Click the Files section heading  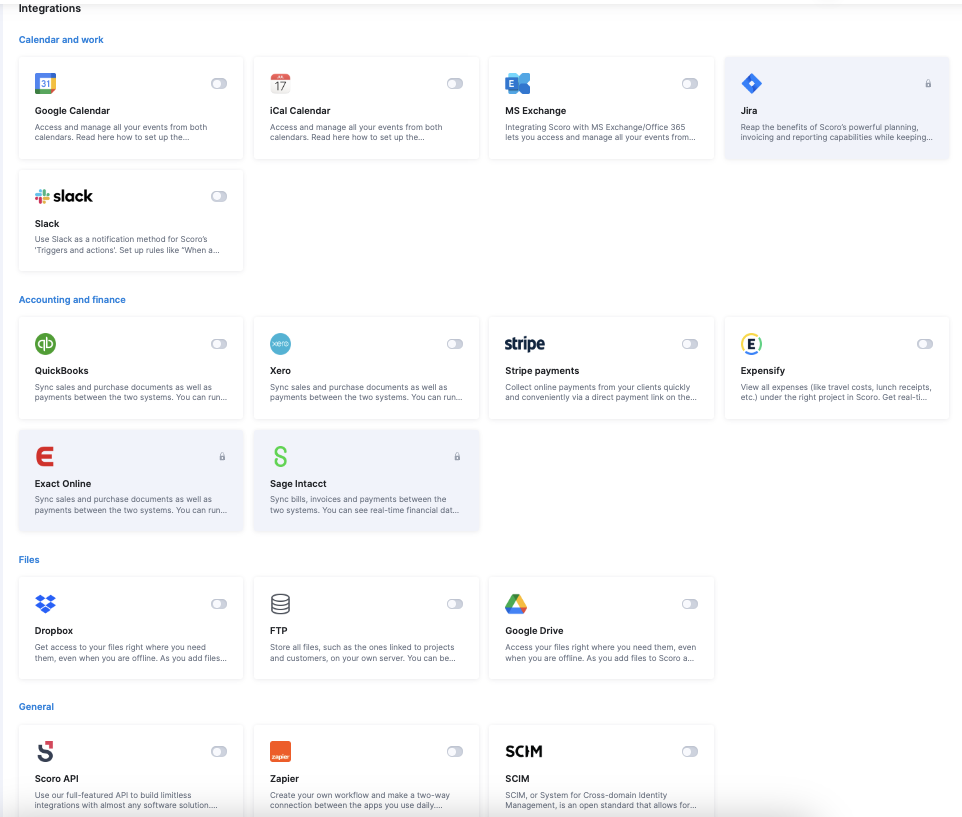click(x=29, y=560)
